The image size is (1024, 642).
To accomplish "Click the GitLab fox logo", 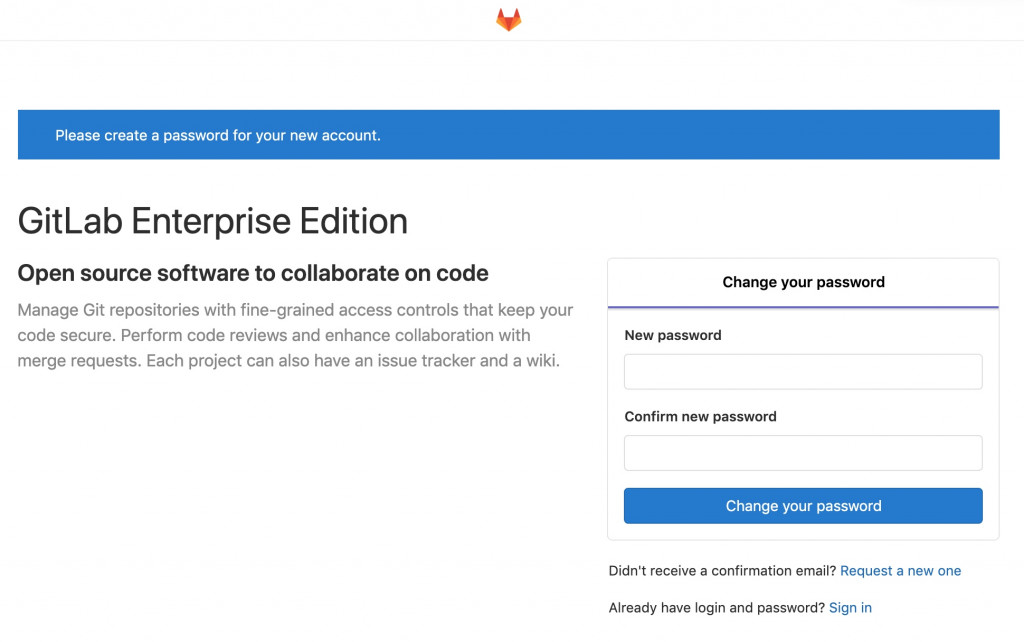I will pyautogui.click(x=509, y=19).
